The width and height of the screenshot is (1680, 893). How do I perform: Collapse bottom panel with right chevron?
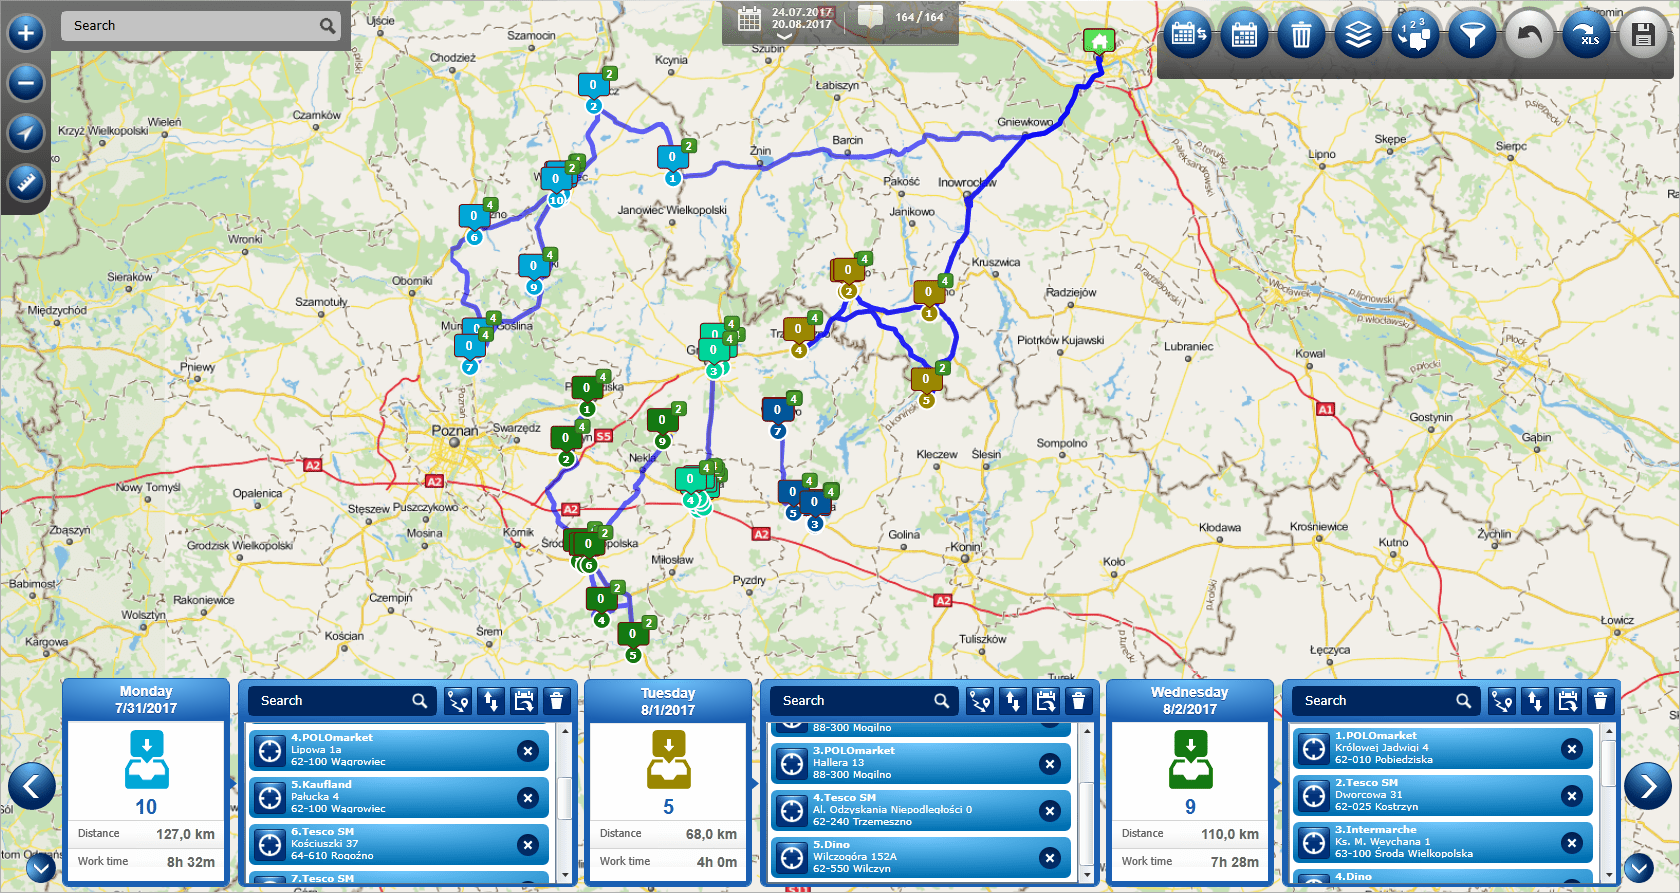click(1638, 868)
